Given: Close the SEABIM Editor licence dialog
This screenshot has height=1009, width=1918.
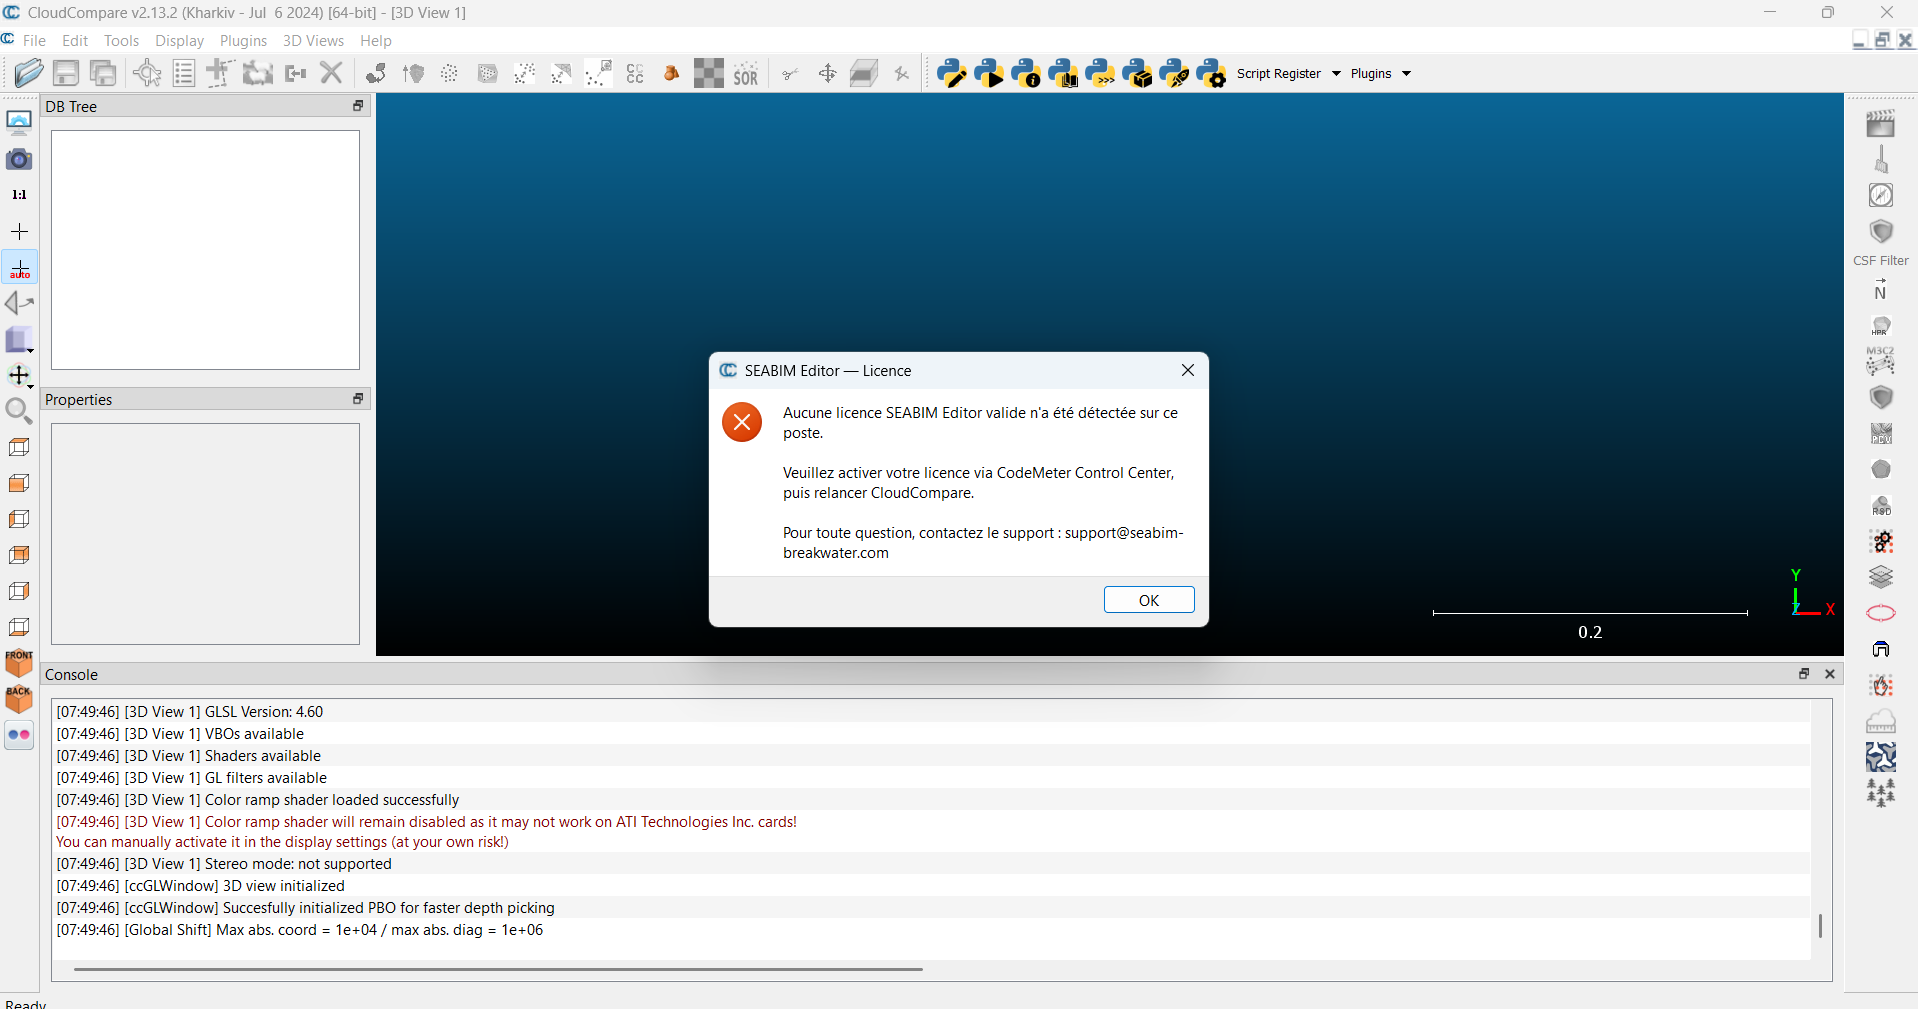Looking at the screenshot, I should click(x=1188, y=370).
